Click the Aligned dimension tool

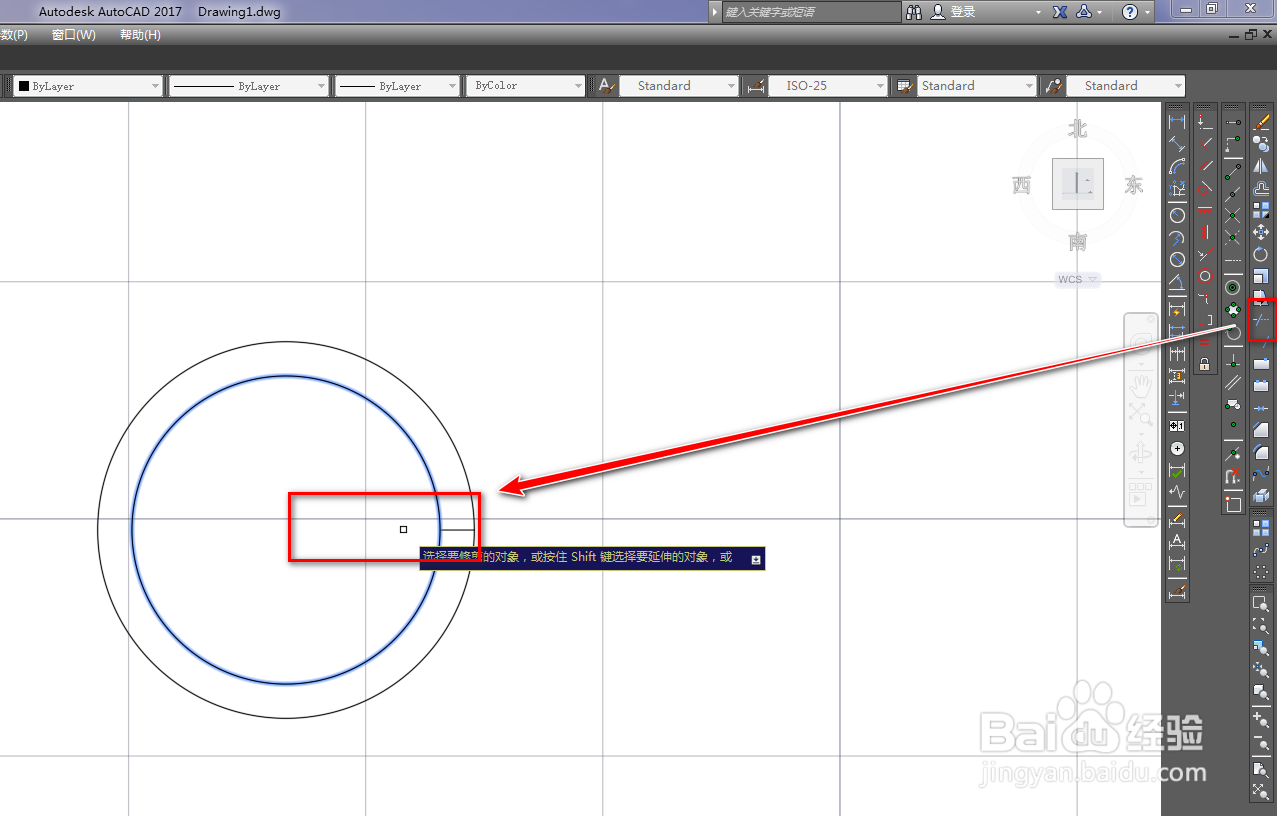coord(1177,144)
